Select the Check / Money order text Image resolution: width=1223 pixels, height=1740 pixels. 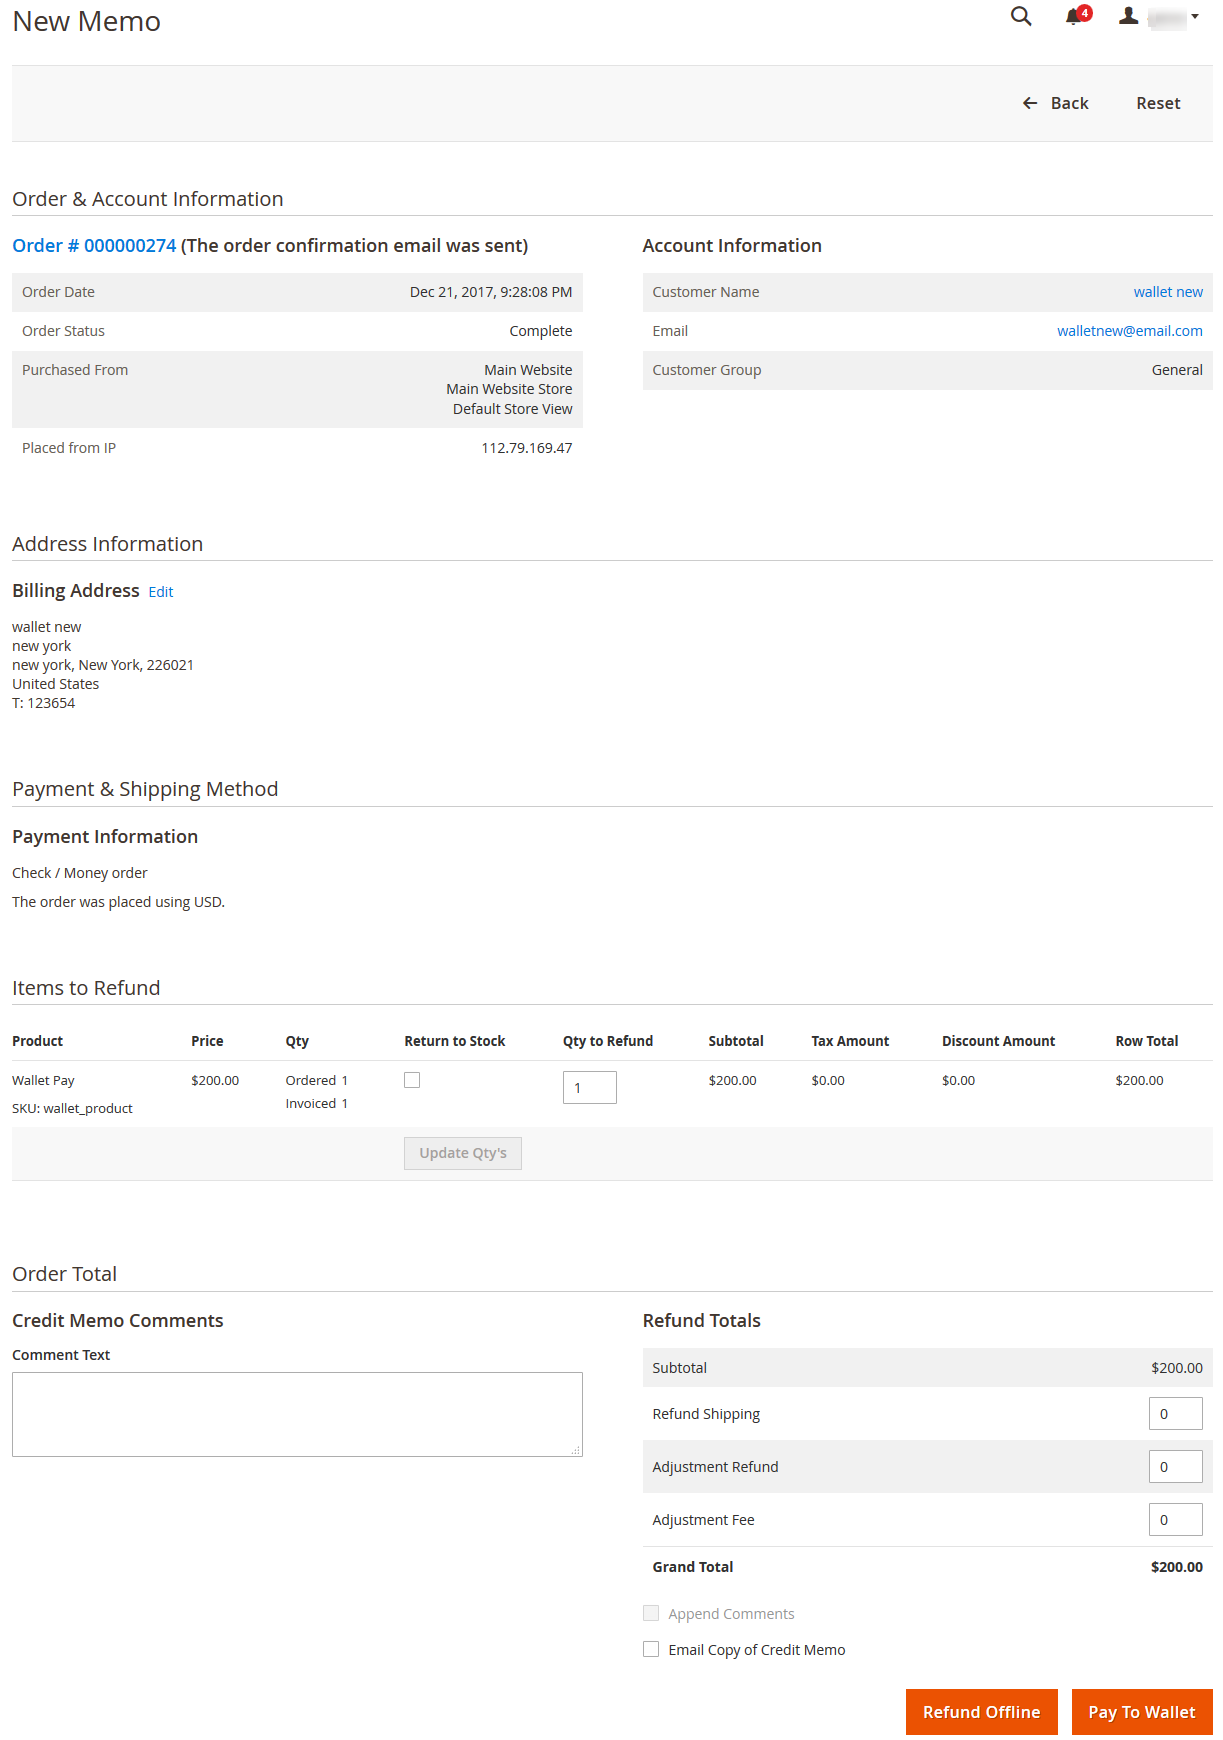point(80,873)
